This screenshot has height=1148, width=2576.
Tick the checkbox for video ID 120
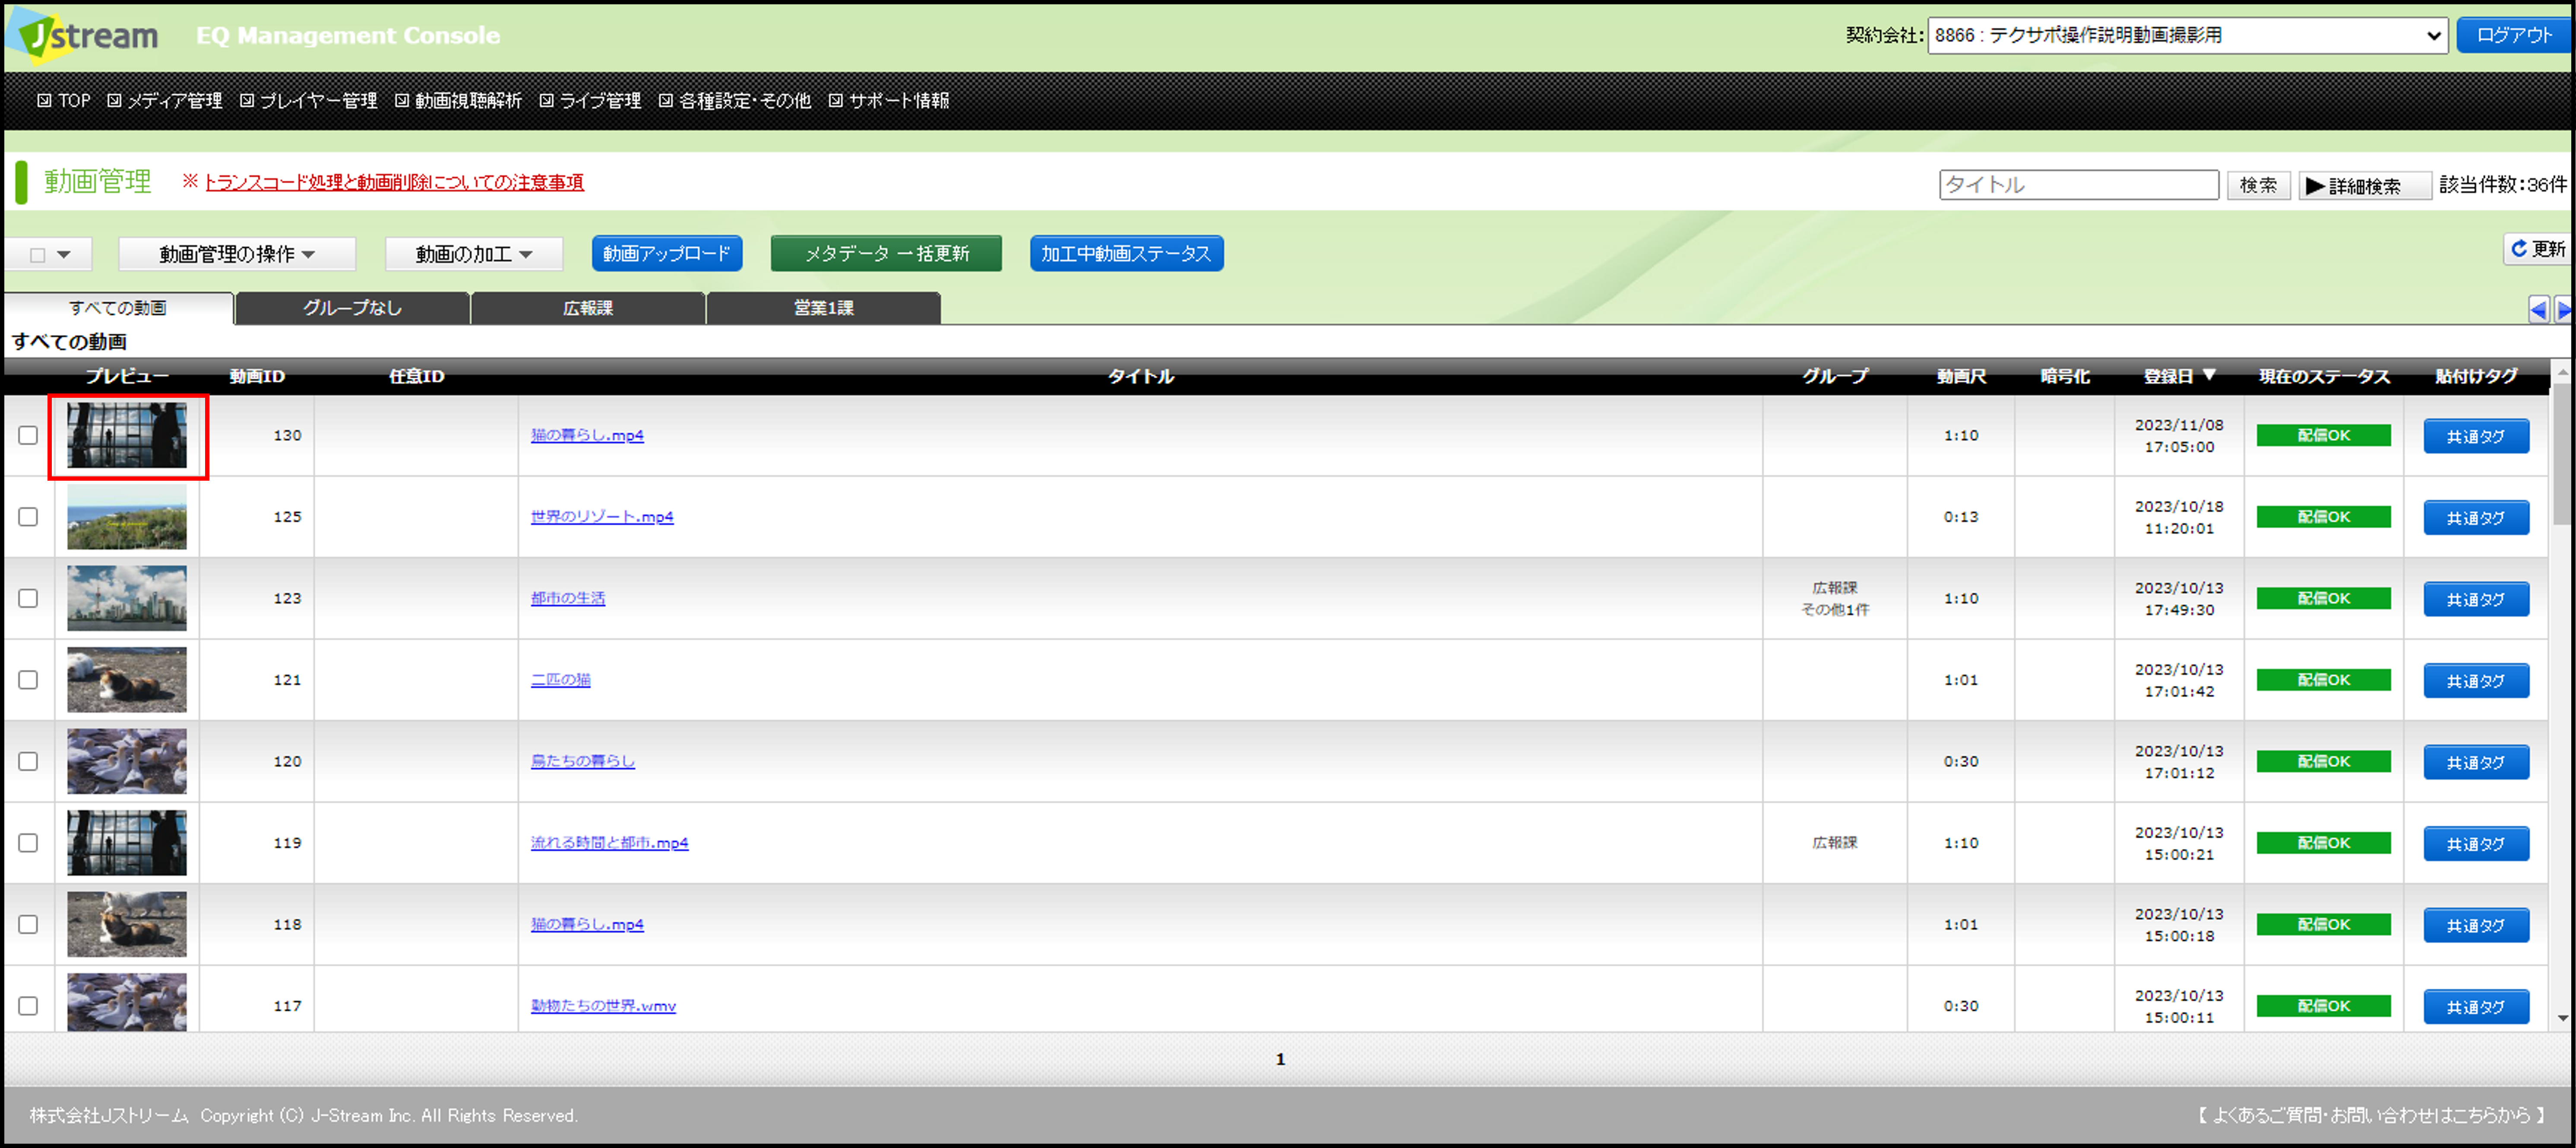pos(28,761)
